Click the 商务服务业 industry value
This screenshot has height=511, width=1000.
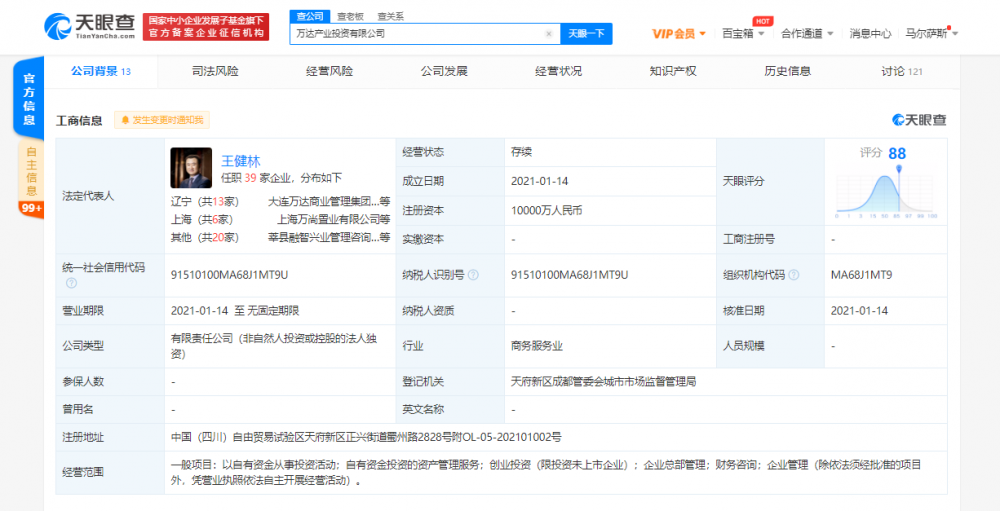point(536,346)
